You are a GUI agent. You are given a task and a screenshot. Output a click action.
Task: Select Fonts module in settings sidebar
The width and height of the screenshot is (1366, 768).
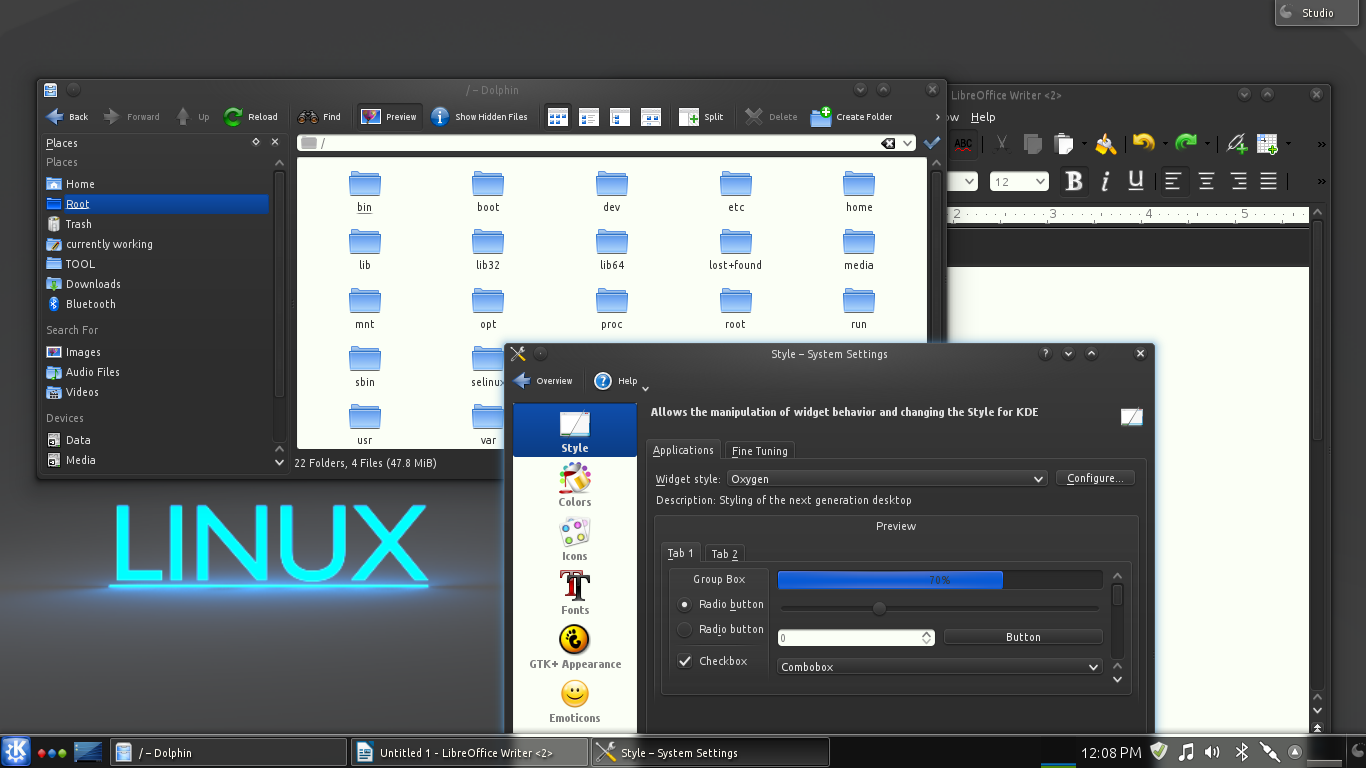(575, 594)
